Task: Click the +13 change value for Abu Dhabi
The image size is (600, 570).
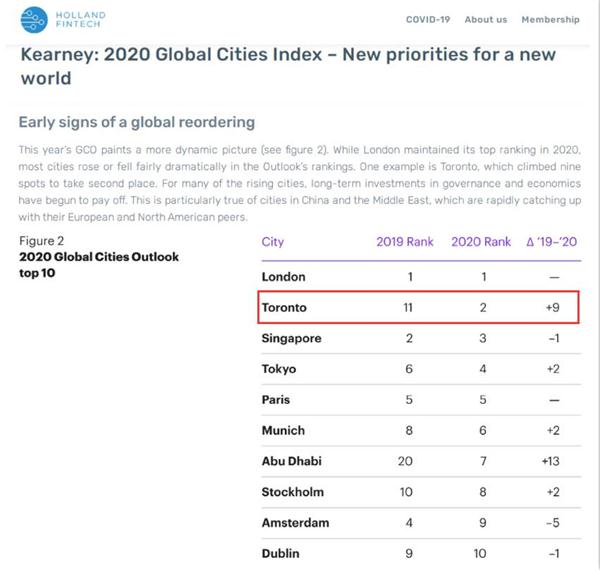Action: coord(552,461)
